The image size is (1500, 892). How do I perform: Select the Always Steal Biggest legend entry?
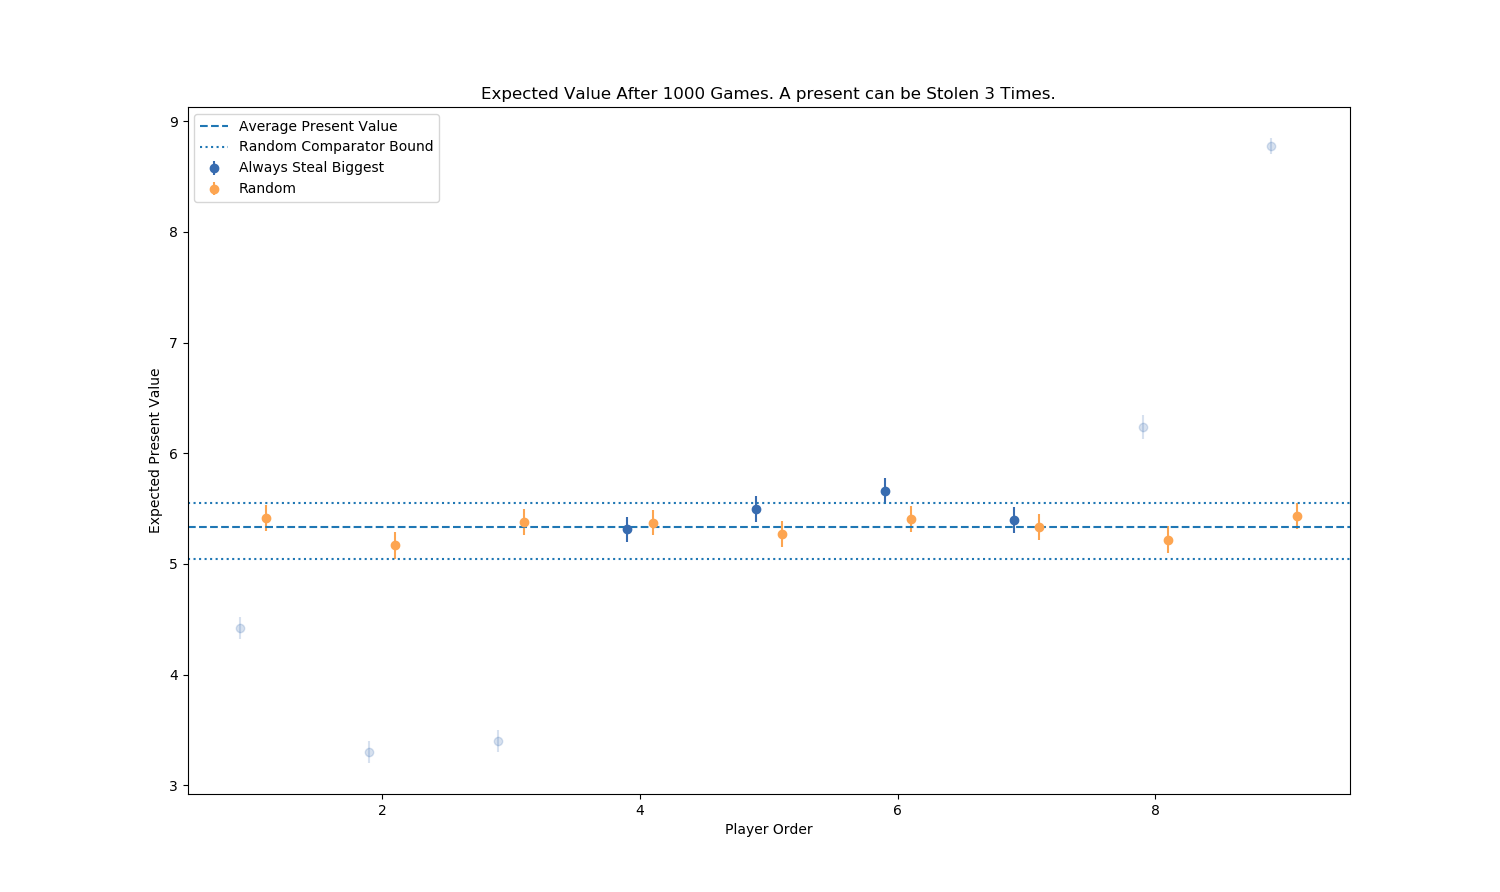click(x=311, y=167)
